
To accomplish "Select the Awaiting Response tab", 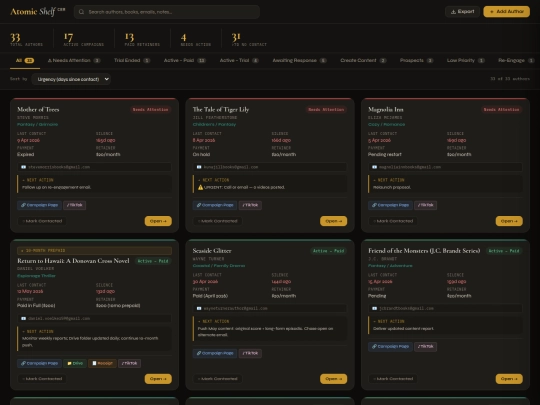I will pos(299,60).
